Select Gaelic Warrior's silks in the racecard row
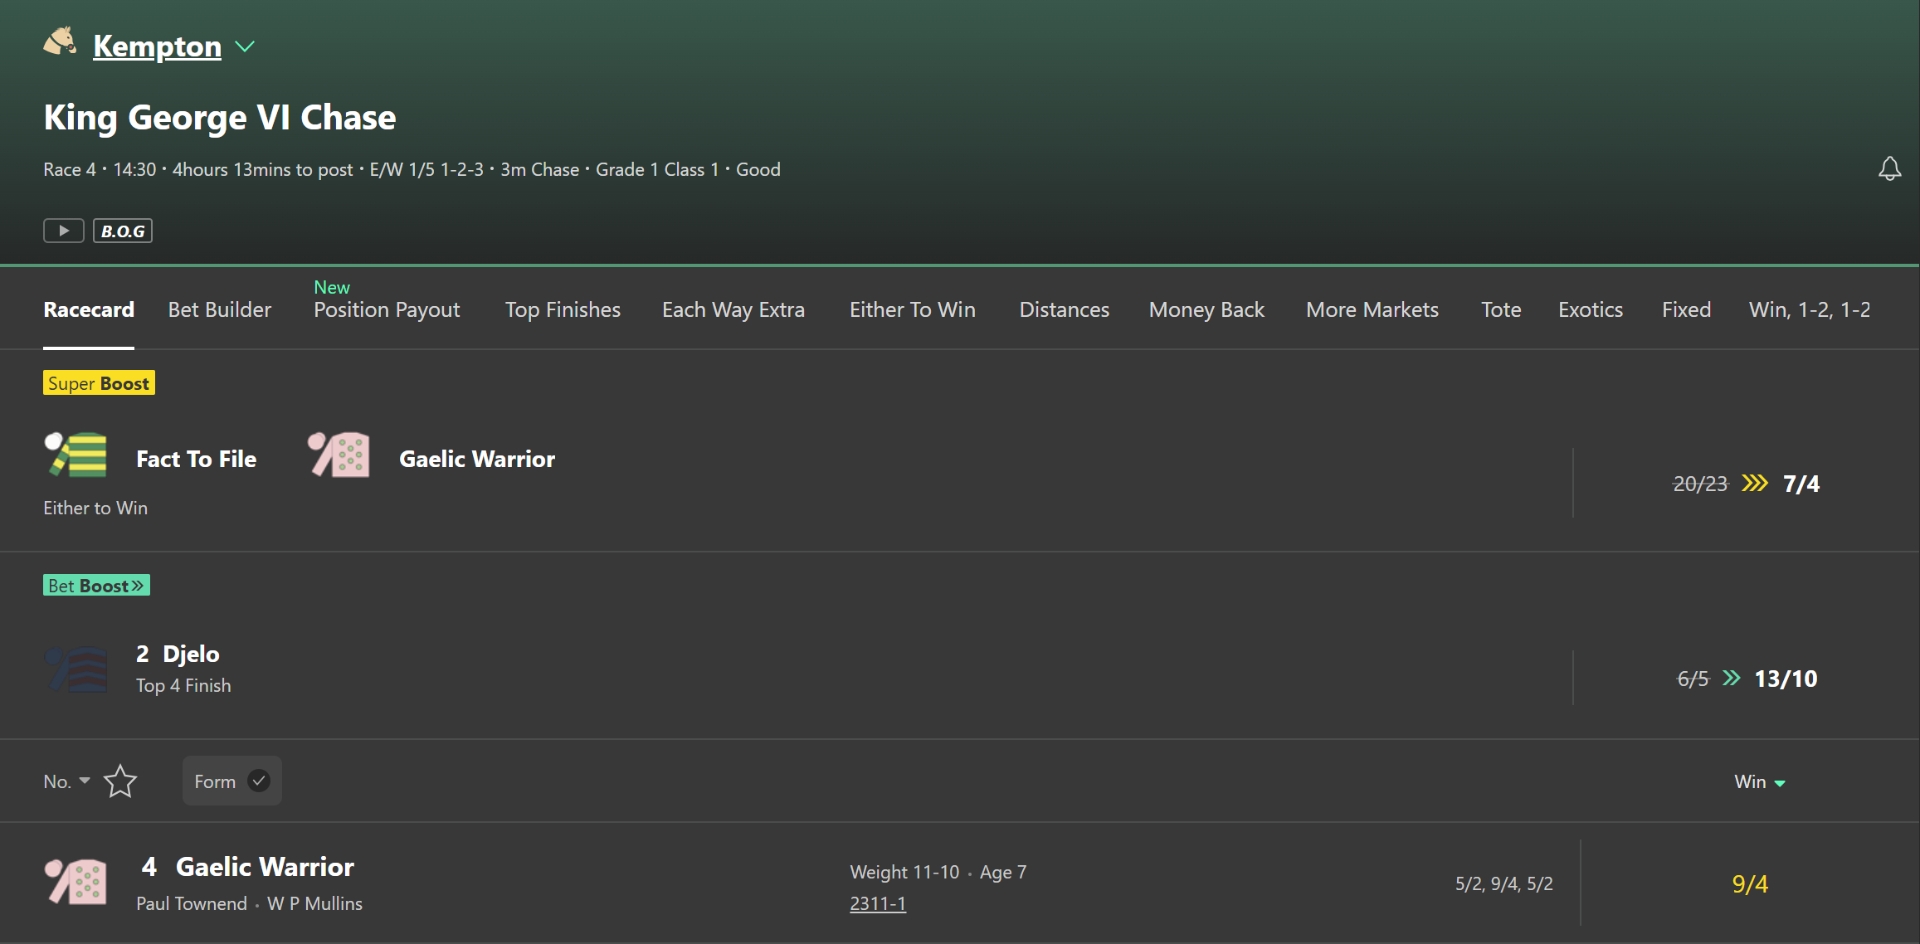 75,881
